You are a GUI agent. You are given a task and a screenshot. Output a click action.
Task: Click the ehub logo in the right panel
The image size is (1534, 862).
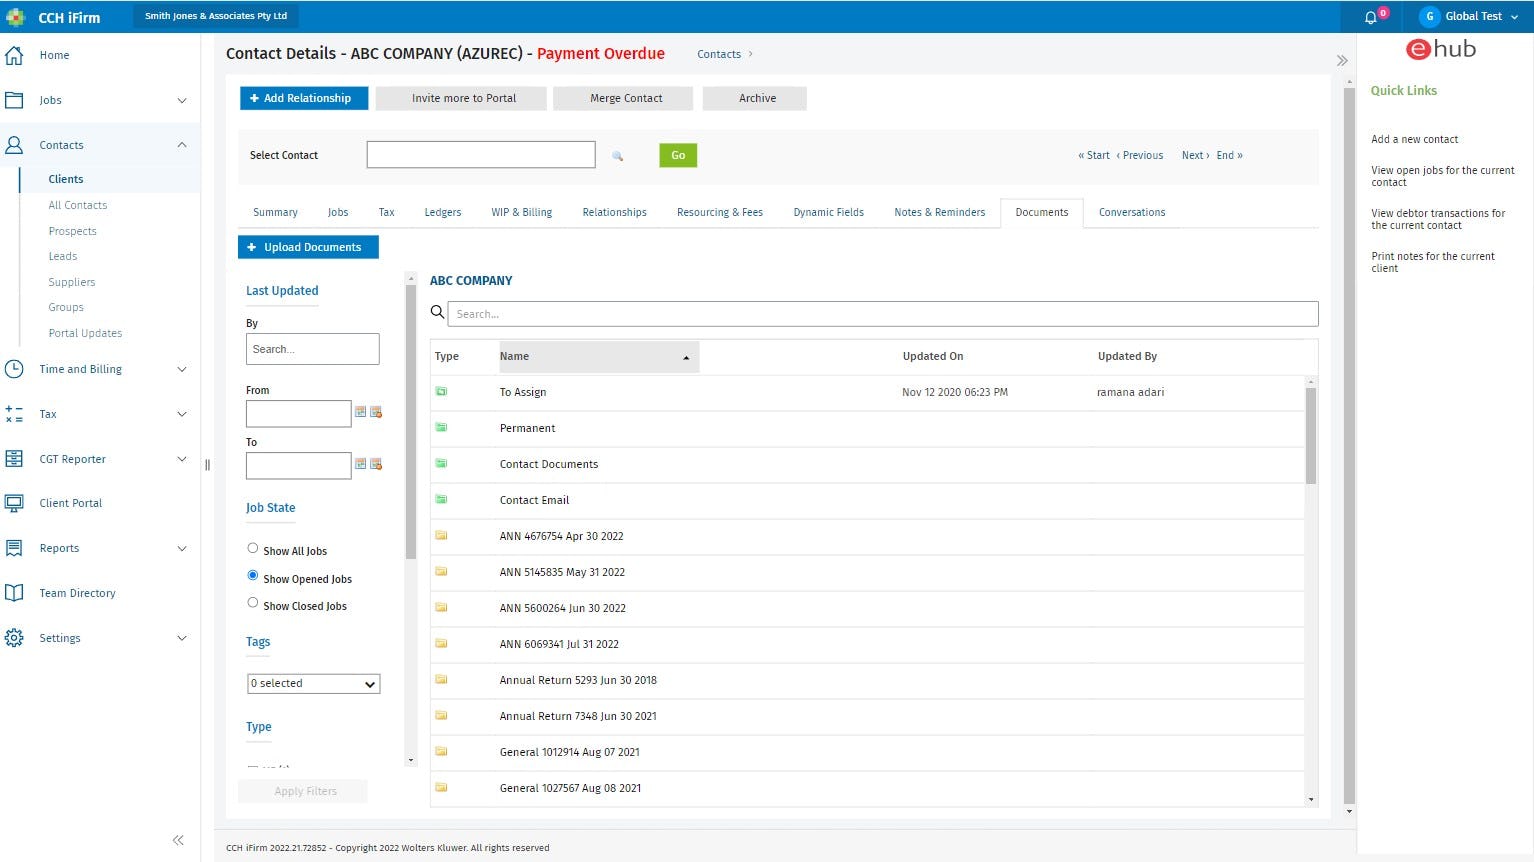tap(1440, 49)
